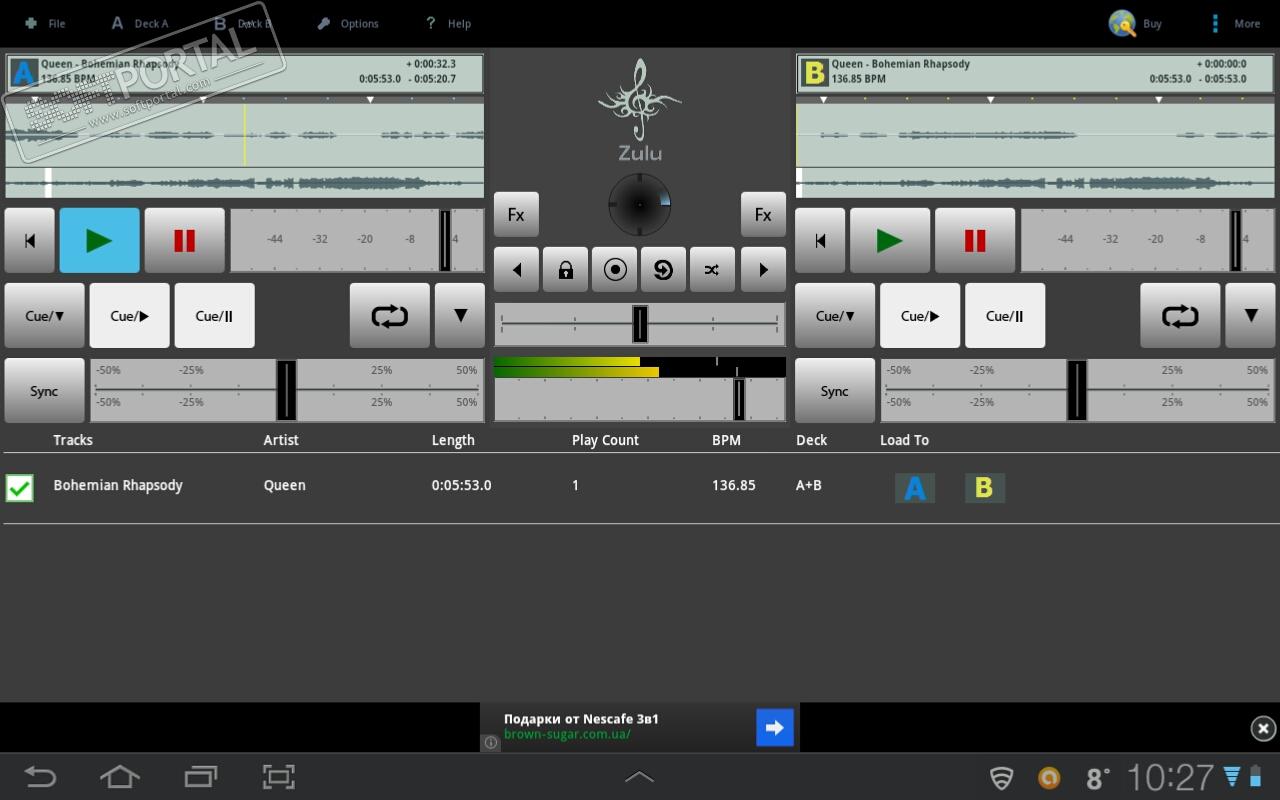Viewport: 1280px width, 800px height.
Task: Open the Help menu
Action: (x=447, y=23)
